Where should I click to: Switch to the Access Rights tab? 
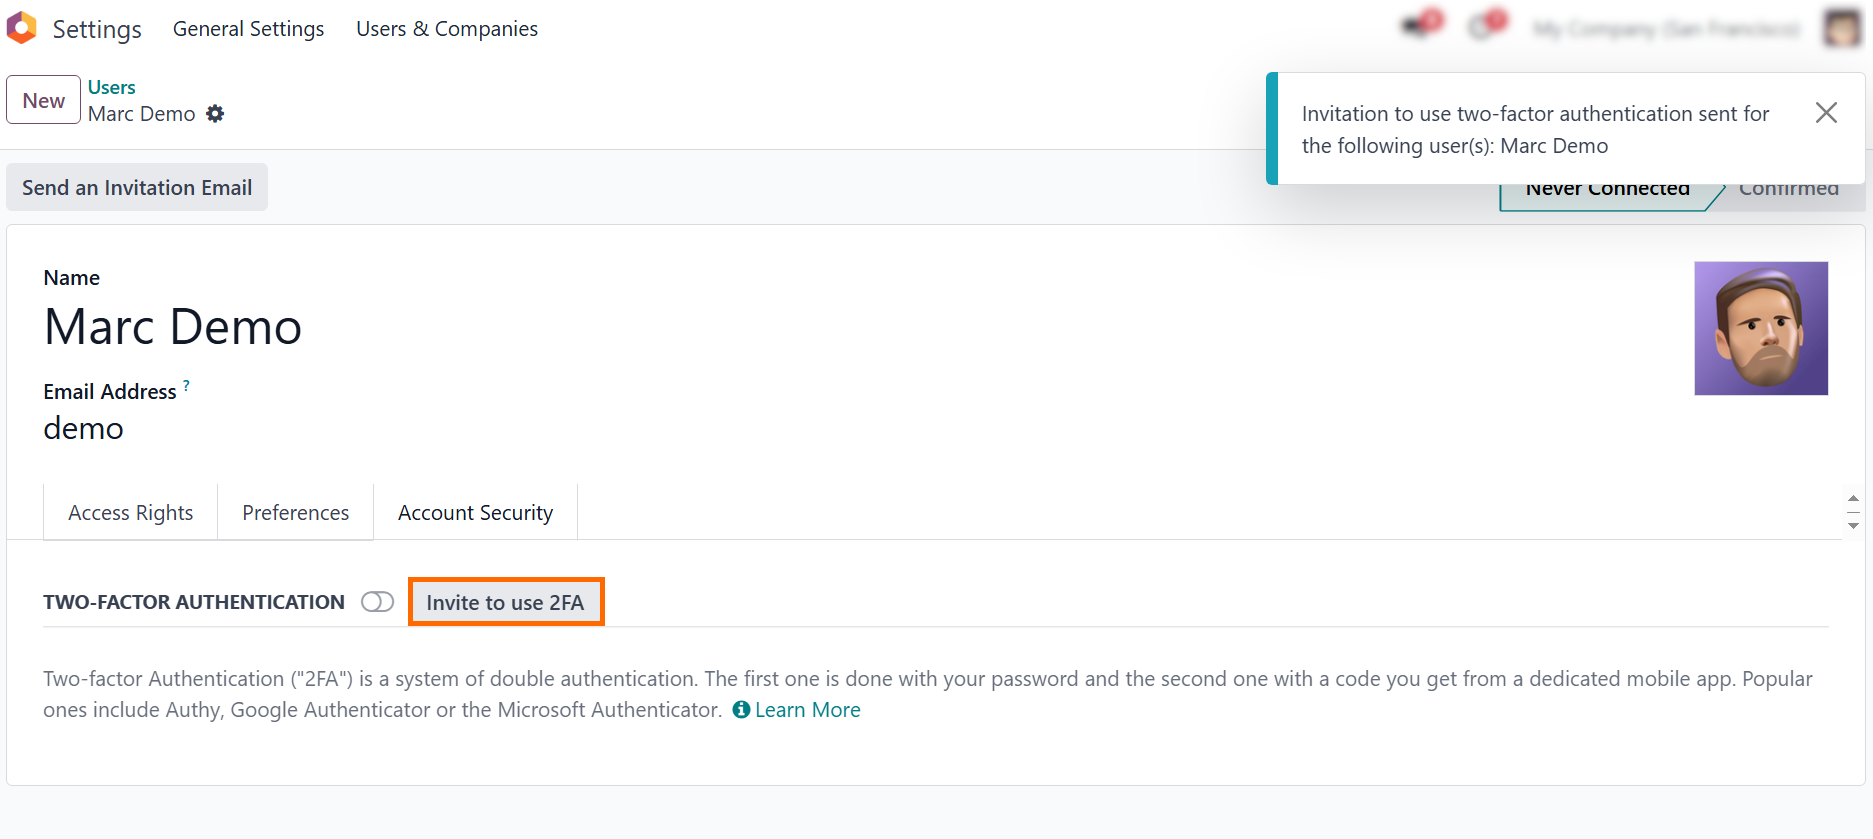131,513
